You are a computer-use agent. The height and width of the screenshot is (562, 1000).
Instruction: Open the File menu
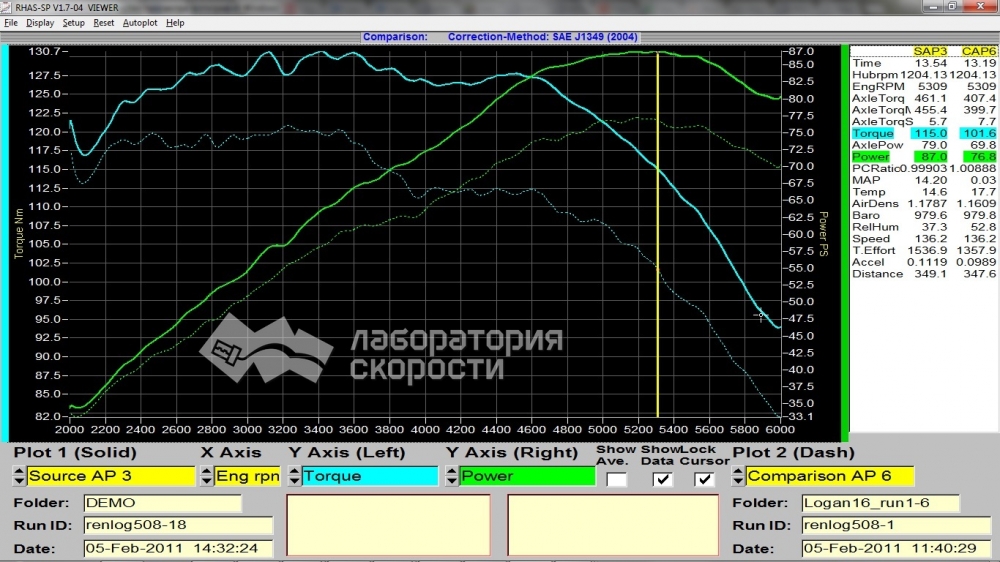11,23
